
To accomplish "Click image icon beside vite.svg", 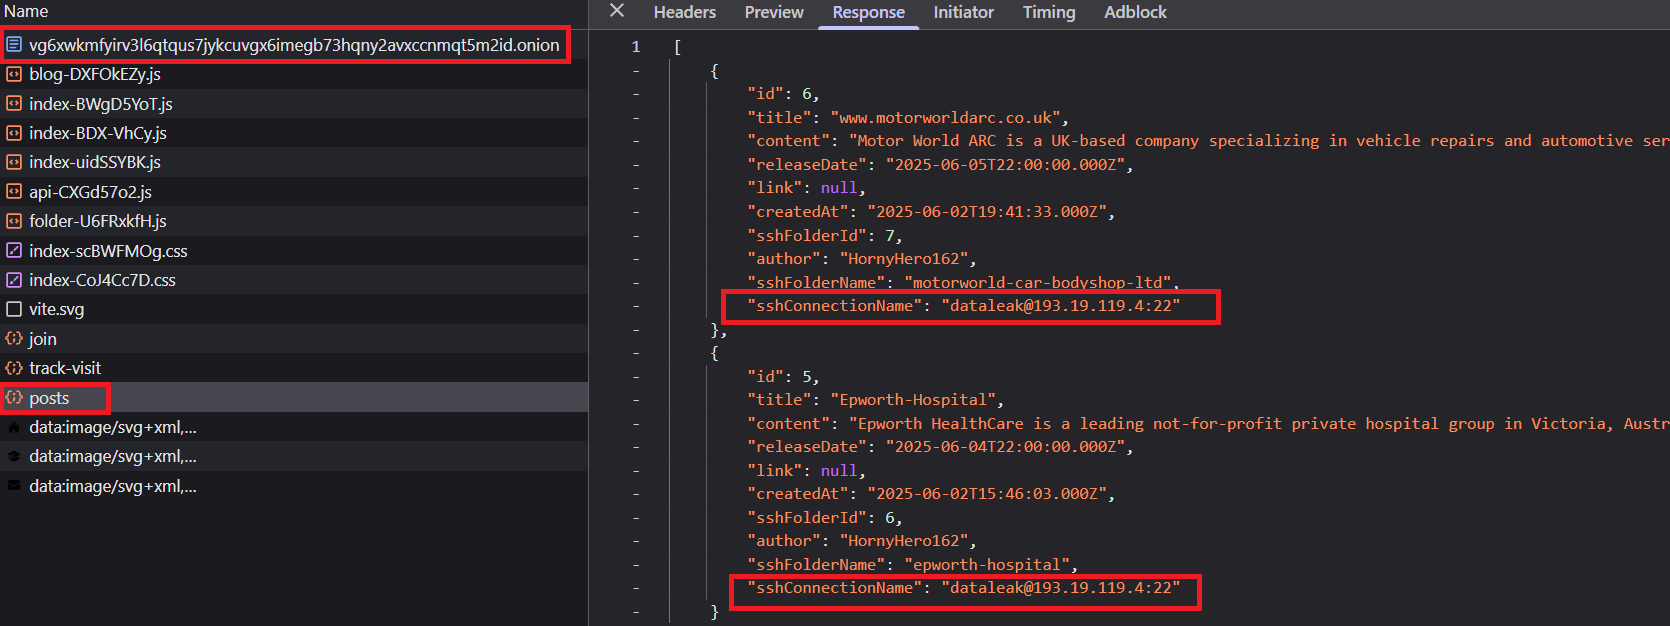I will (x=14, y=309).
